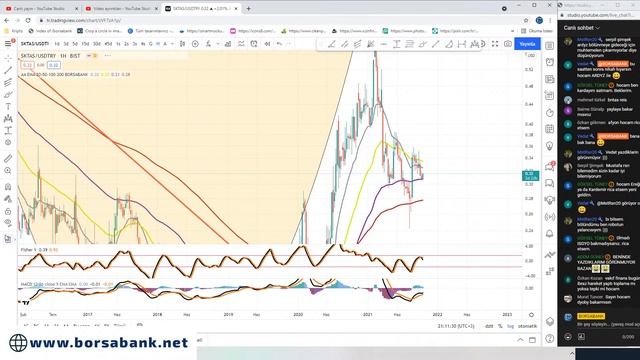Toggle the log scale option

point(510,326)
